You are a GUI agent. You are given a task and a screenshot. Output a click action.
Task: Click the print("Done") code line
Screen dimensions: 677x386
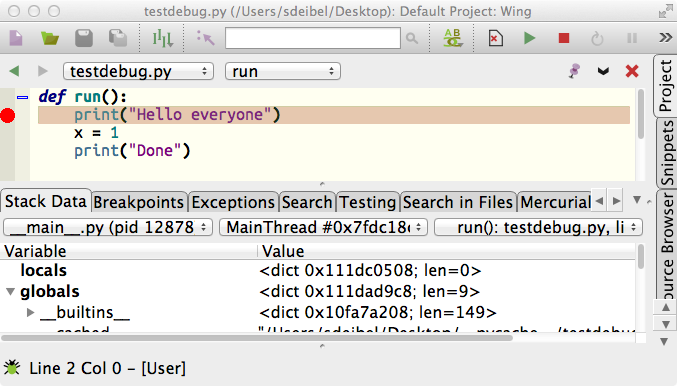pyautogui.click(x=132, y=151)
